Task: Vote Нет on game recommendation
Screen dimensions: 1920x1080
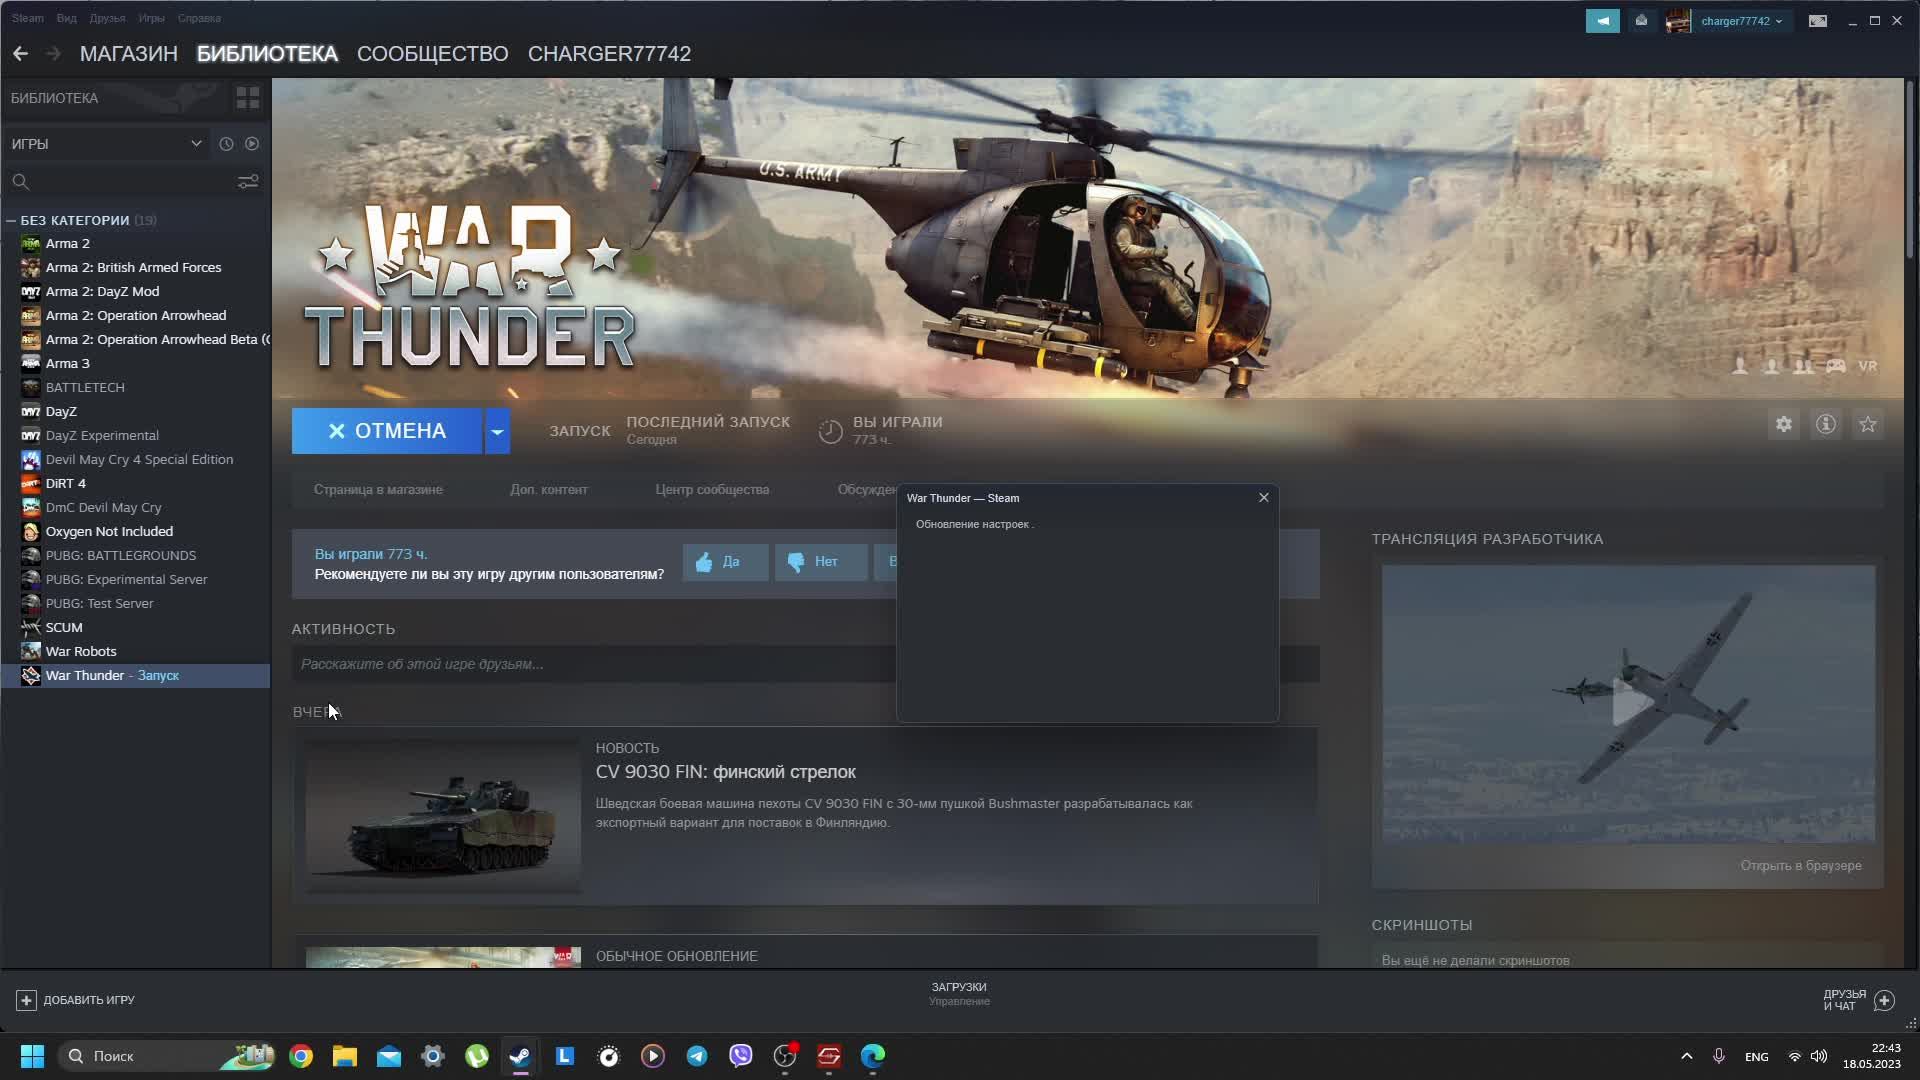Action: [820, 562]
